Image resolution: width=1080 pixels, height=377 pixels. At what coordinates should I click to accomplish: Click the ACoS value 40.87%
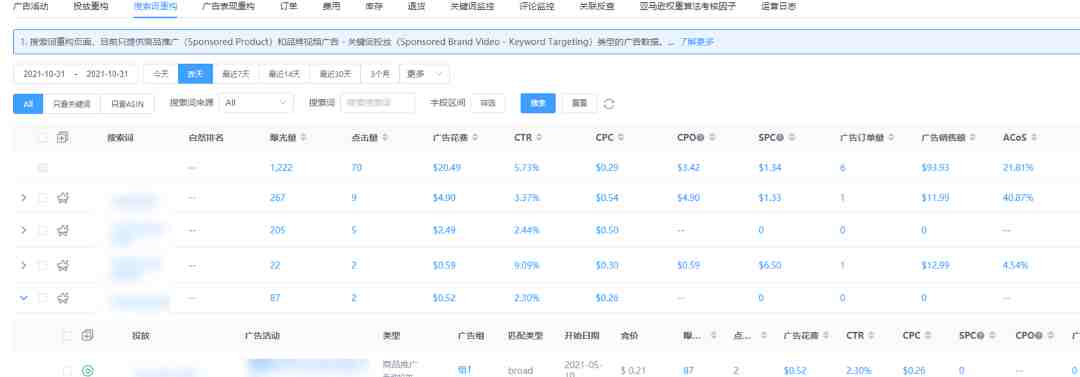(1018, 198)
